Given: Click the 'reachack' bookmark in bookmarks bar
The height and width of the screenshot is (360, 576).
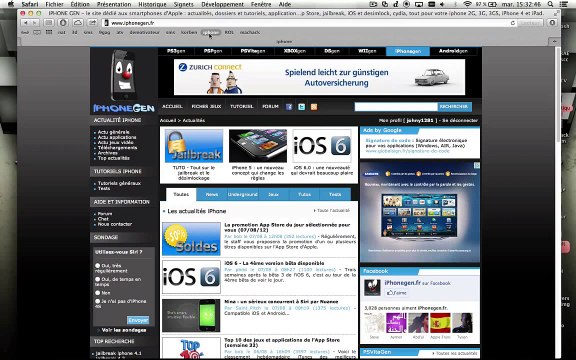Looking at the screenshot, I should (250, 32).
